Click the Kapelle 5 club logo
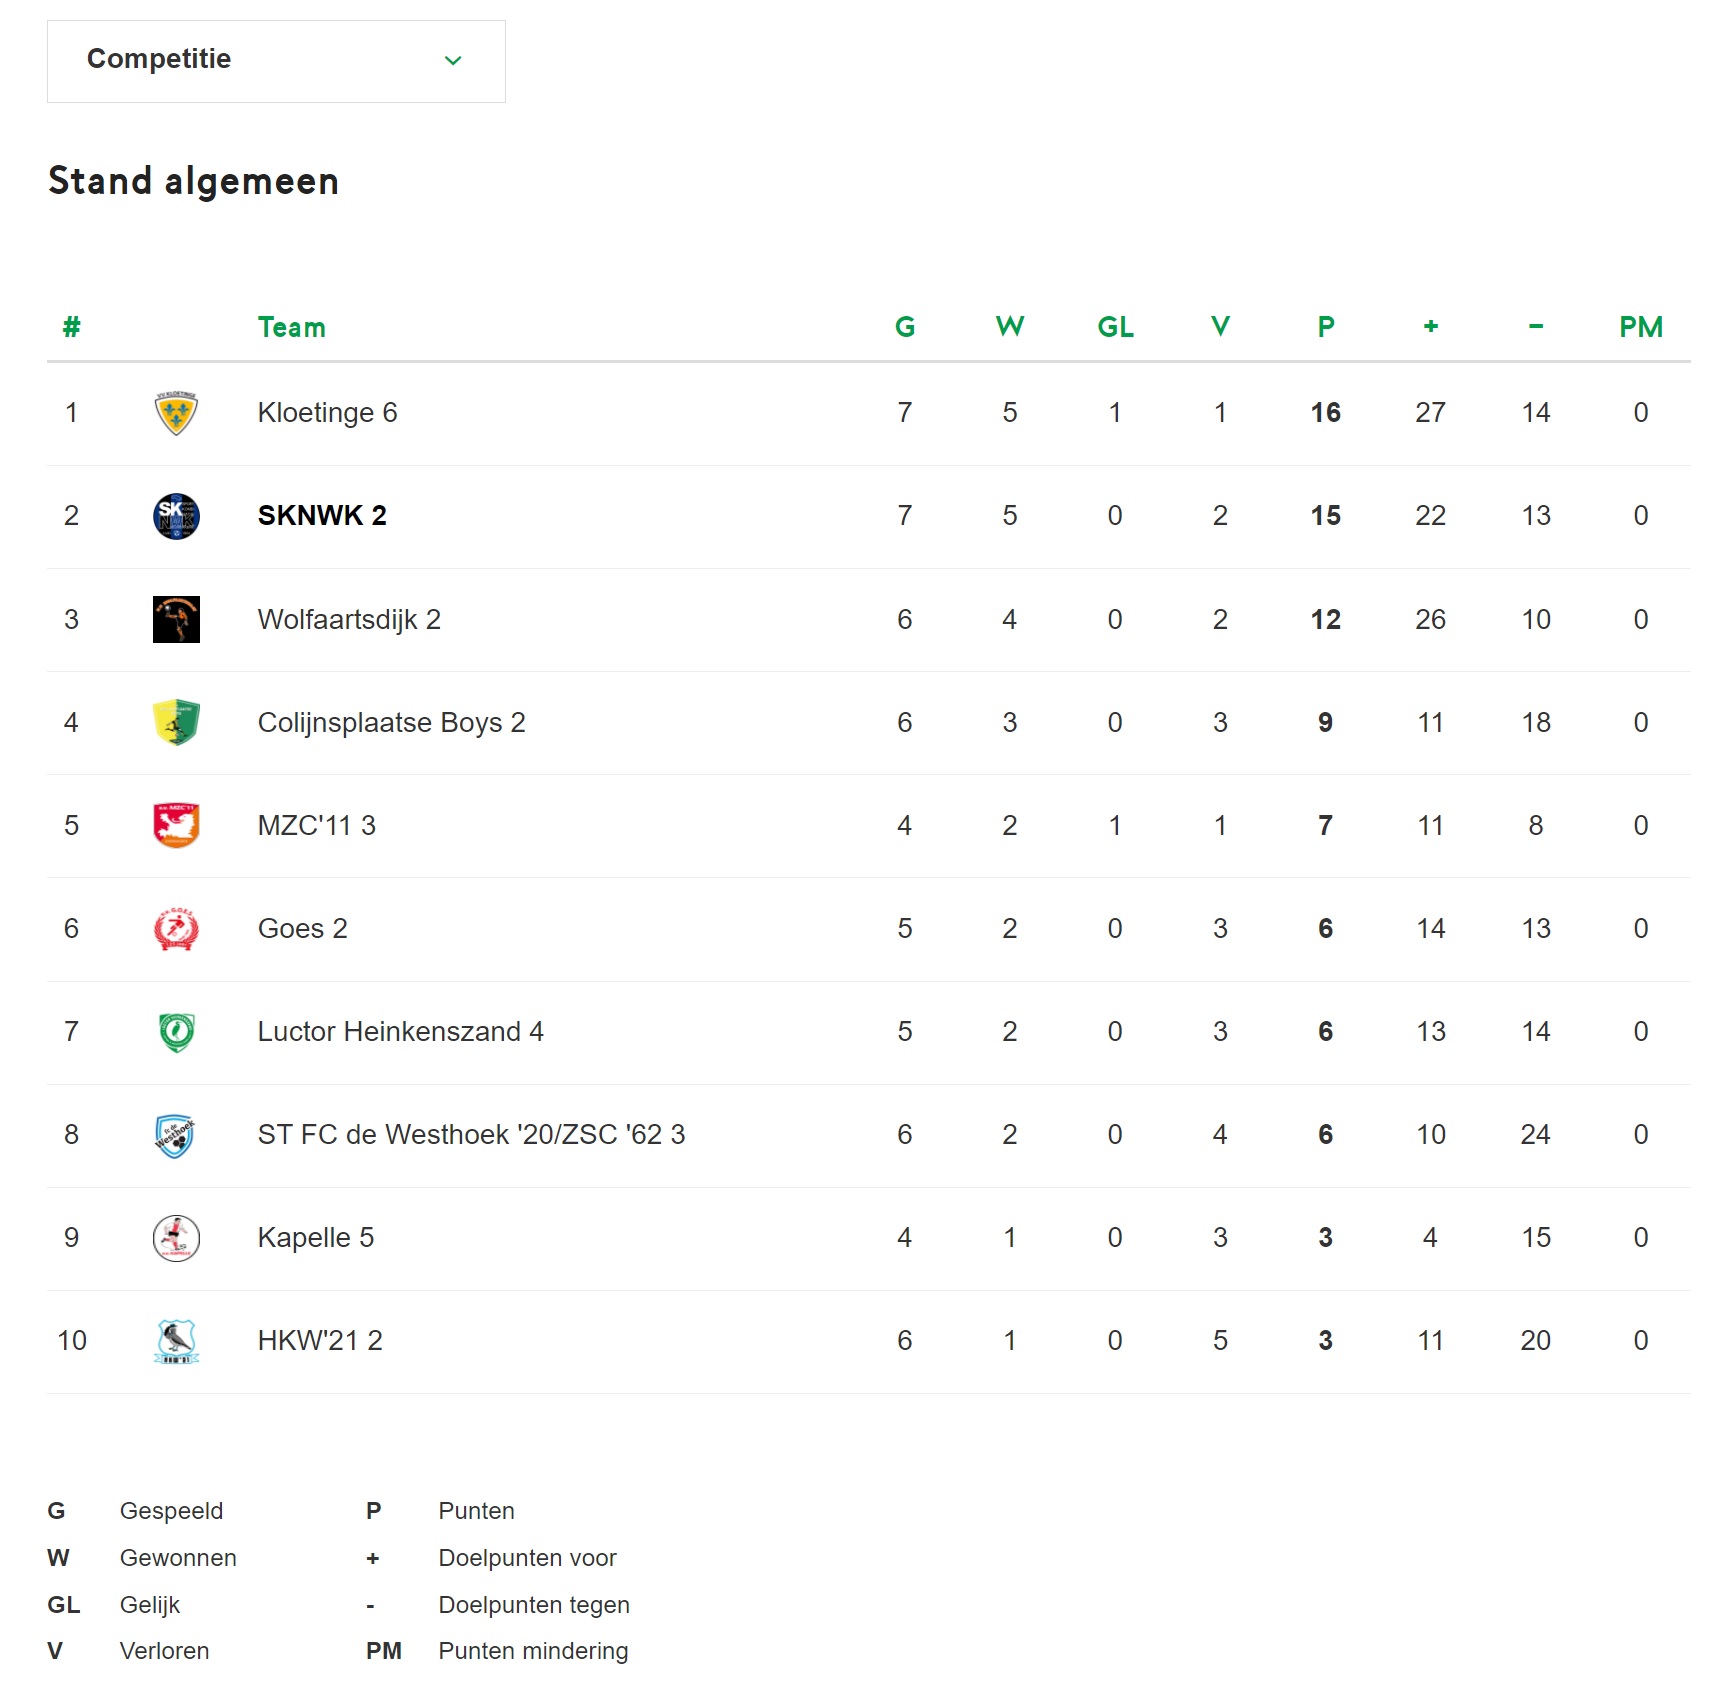 (x=176, y=1238)
